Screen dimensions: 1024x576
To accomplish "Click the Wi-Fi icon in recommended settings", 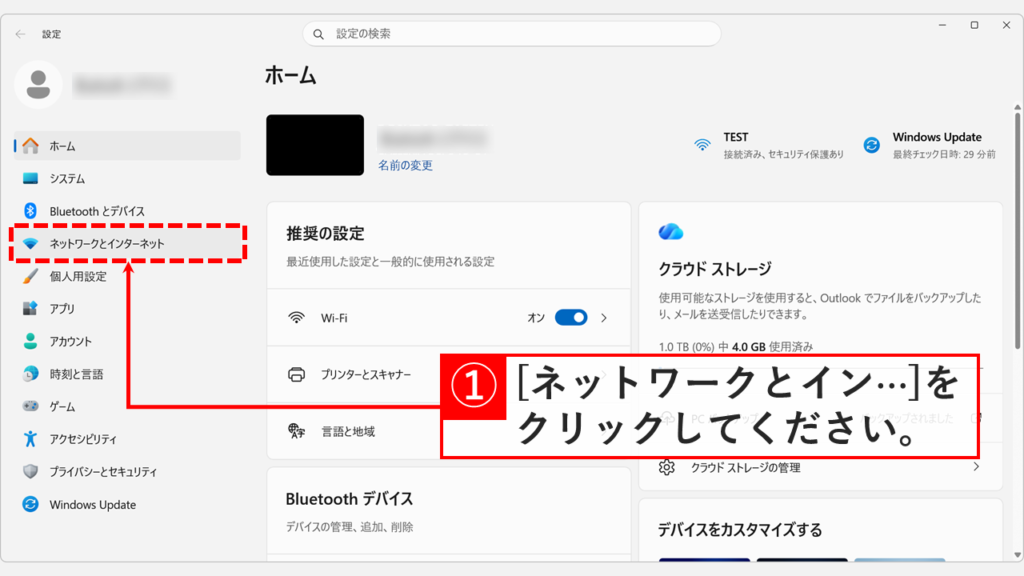I will pyautogui.click(x=296, y=318).
